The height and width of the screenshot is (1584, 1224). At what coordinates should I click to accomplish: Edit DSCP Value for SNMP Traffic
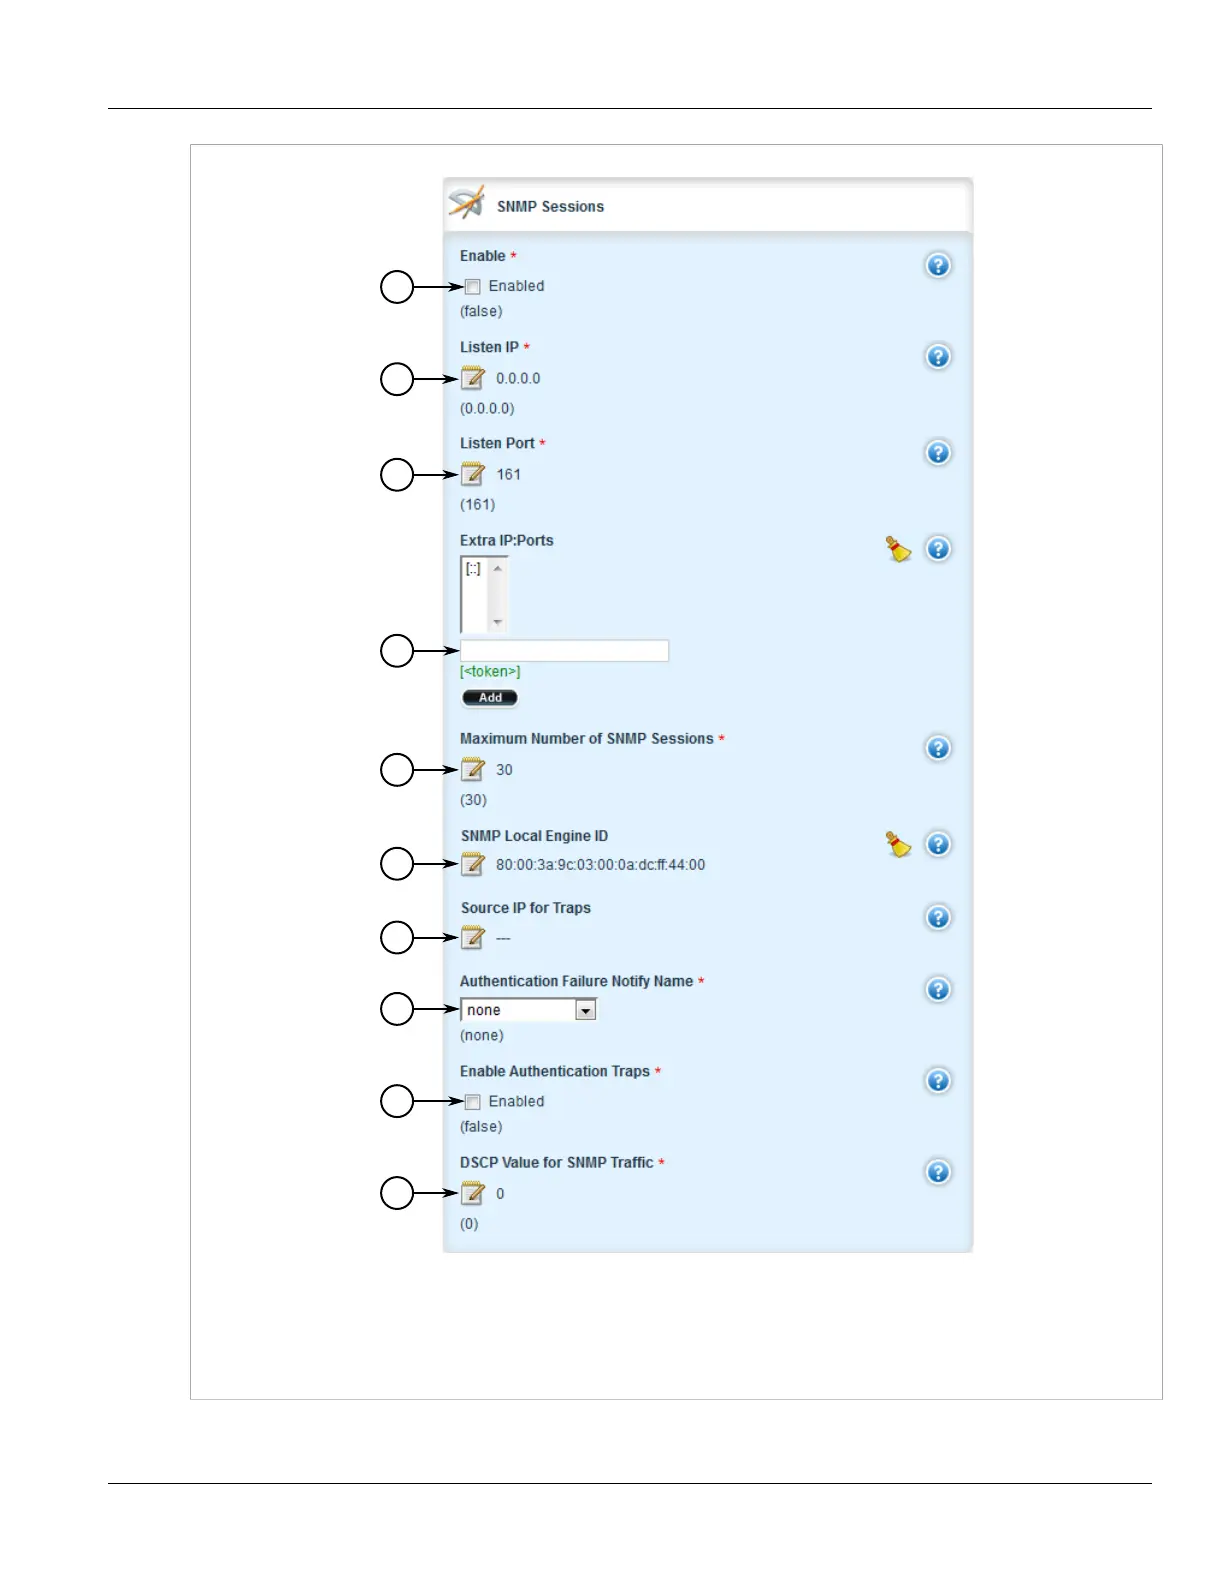click(x=472, y=1193)
